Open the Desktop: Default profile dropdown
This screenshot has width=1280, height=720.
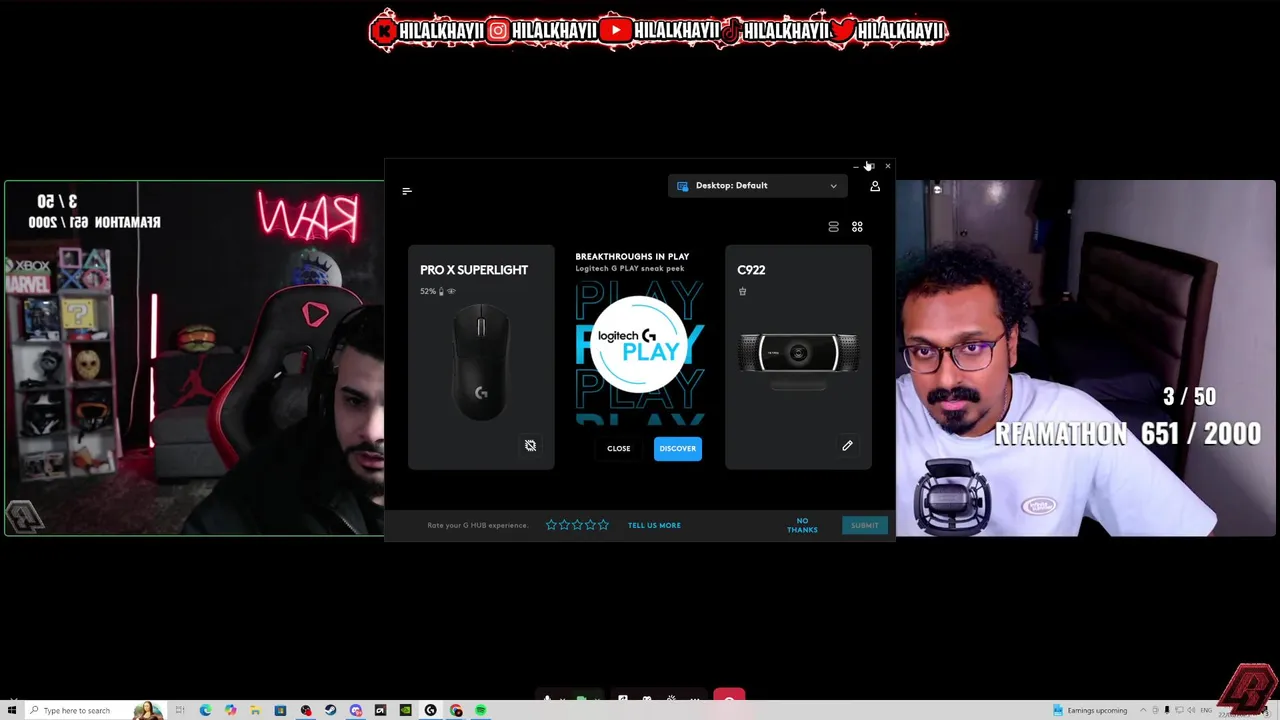[757, 185]
